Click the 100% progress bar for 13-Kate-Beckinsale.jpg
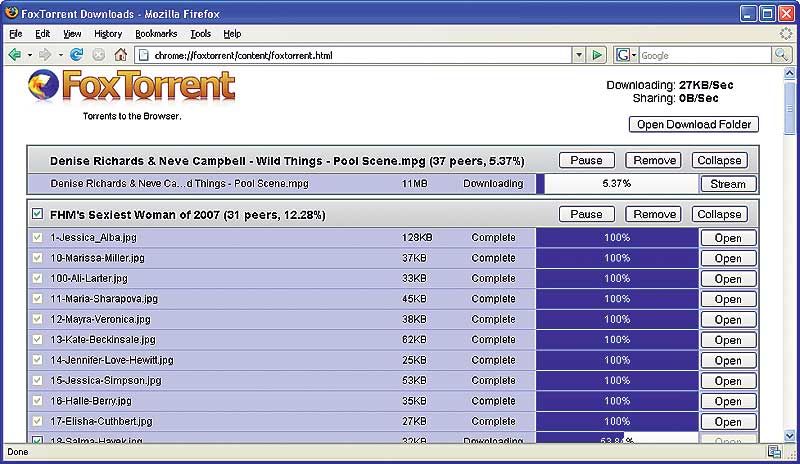Screen dimensions: 800x464 coord(617,340)
